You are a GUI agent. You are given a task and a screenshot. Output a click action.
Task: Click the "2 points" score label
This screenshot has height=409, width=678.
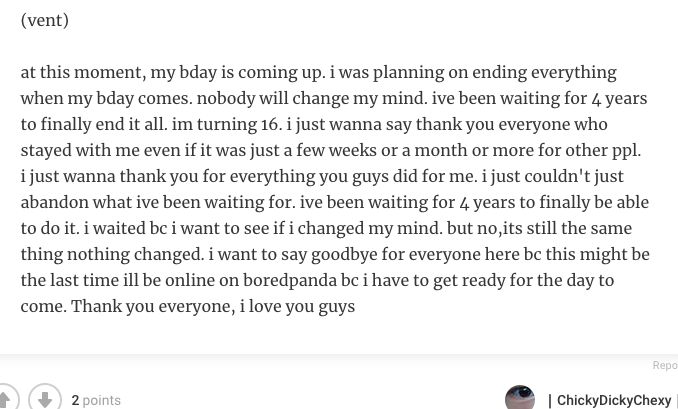coord(96,400)
